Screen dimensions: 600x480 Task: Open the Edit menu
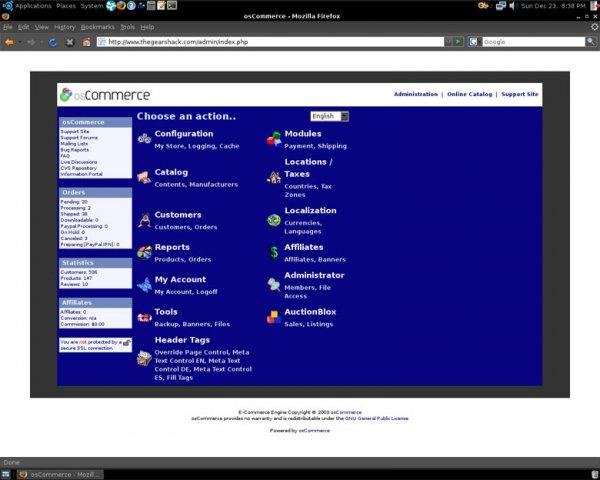pyautogui.click(x=23, y=27)
